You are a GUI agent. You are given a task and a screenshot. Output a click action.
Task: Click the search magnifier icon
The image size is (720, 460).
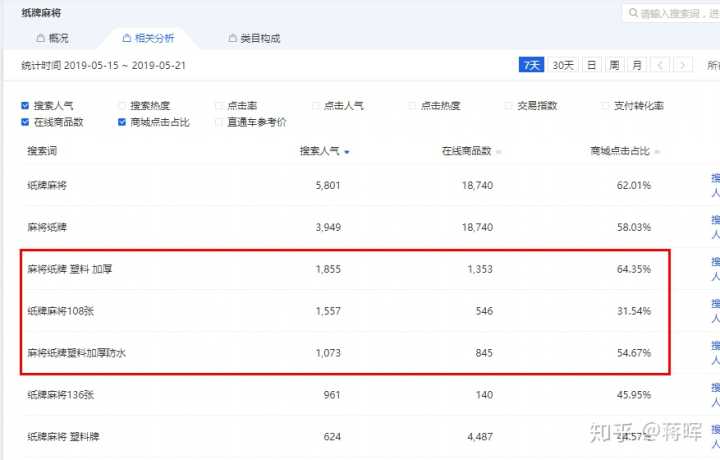click(x=632, y=13)
